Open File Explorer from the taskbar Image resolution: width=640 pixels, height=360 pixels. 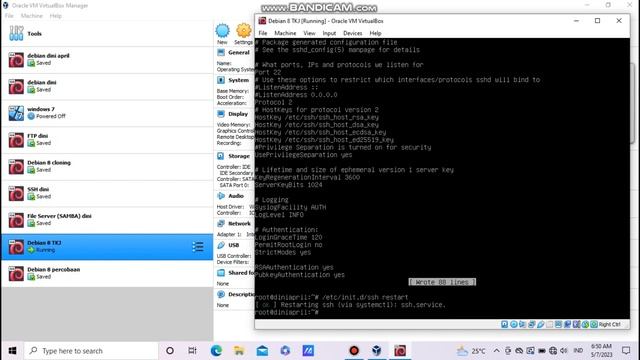pos(239,351)
